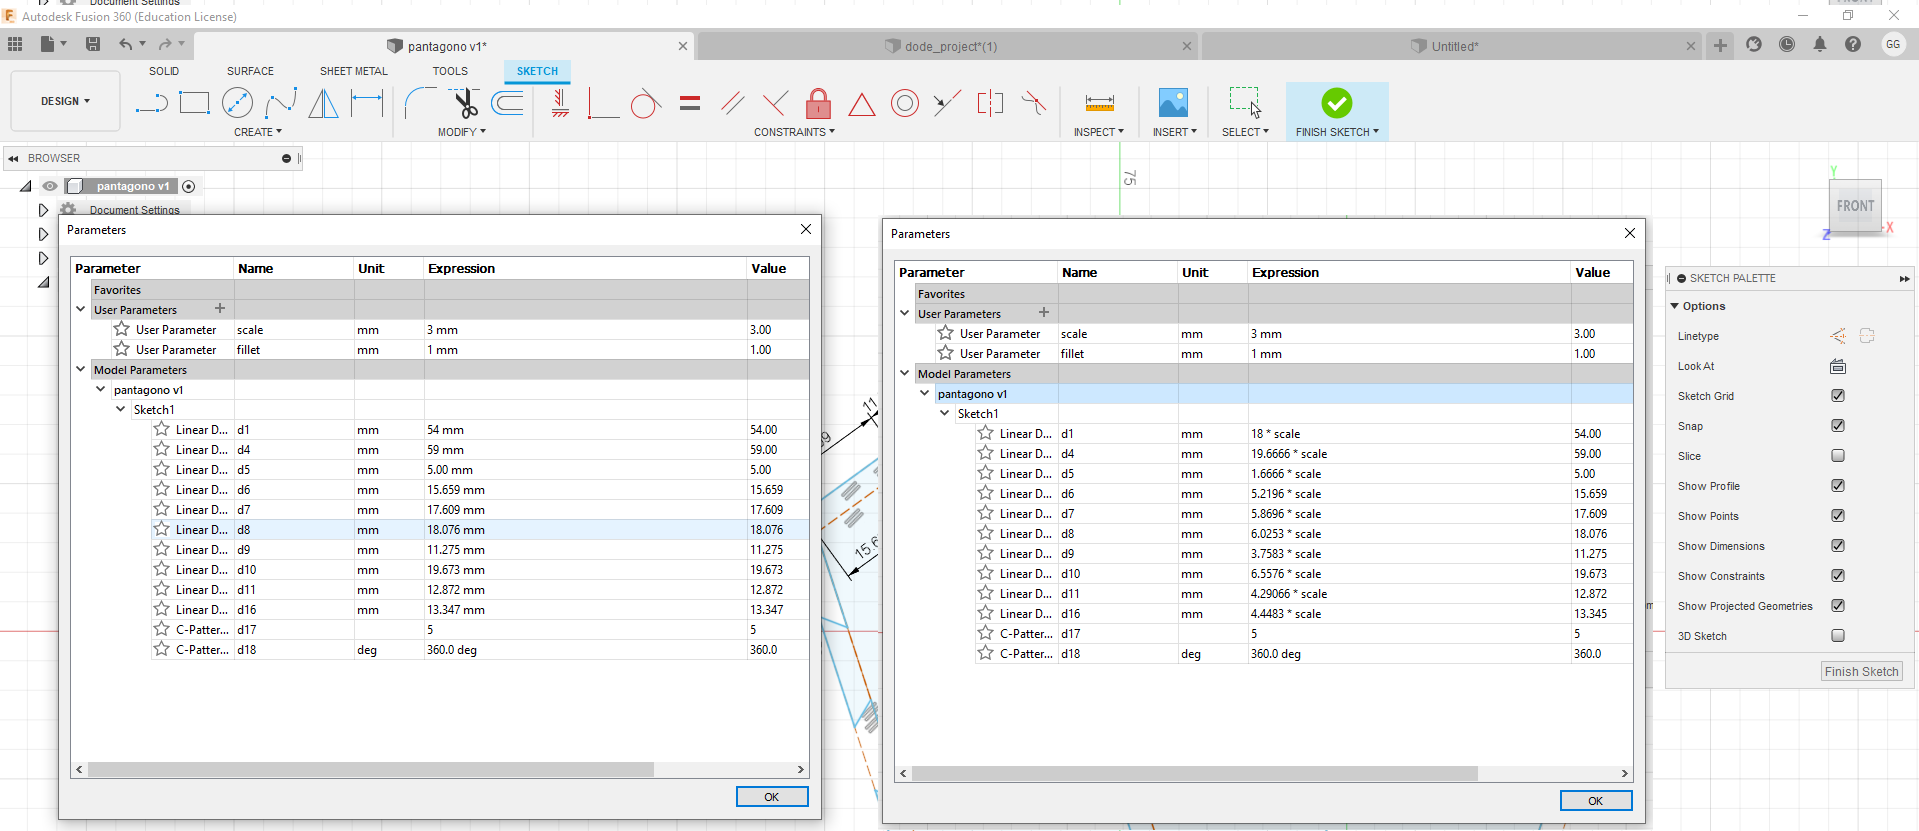Screen dimensions: 1919x831
Task: Open the notifications bell
Action: pyautogui.click(x=1820, y=44)
